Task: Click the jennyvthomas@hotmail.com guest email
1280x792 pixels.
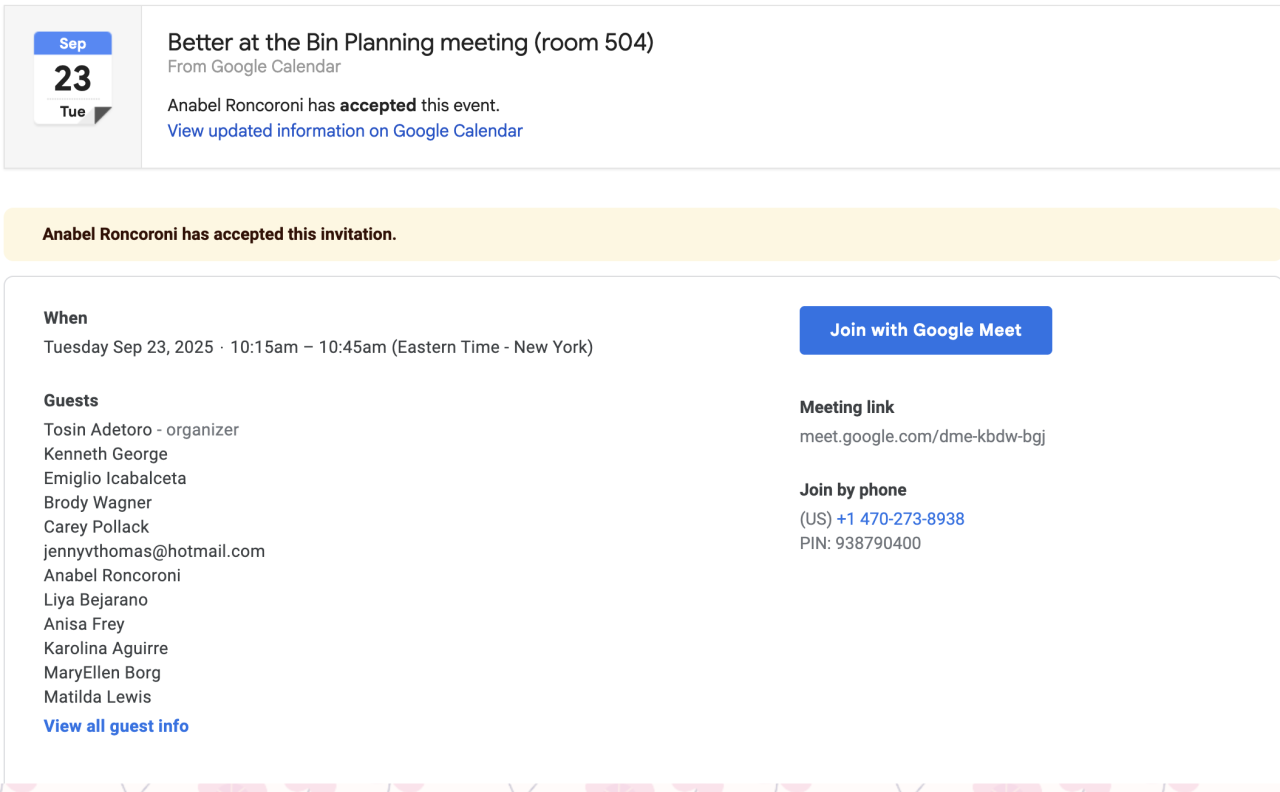Action: point(154,551)
